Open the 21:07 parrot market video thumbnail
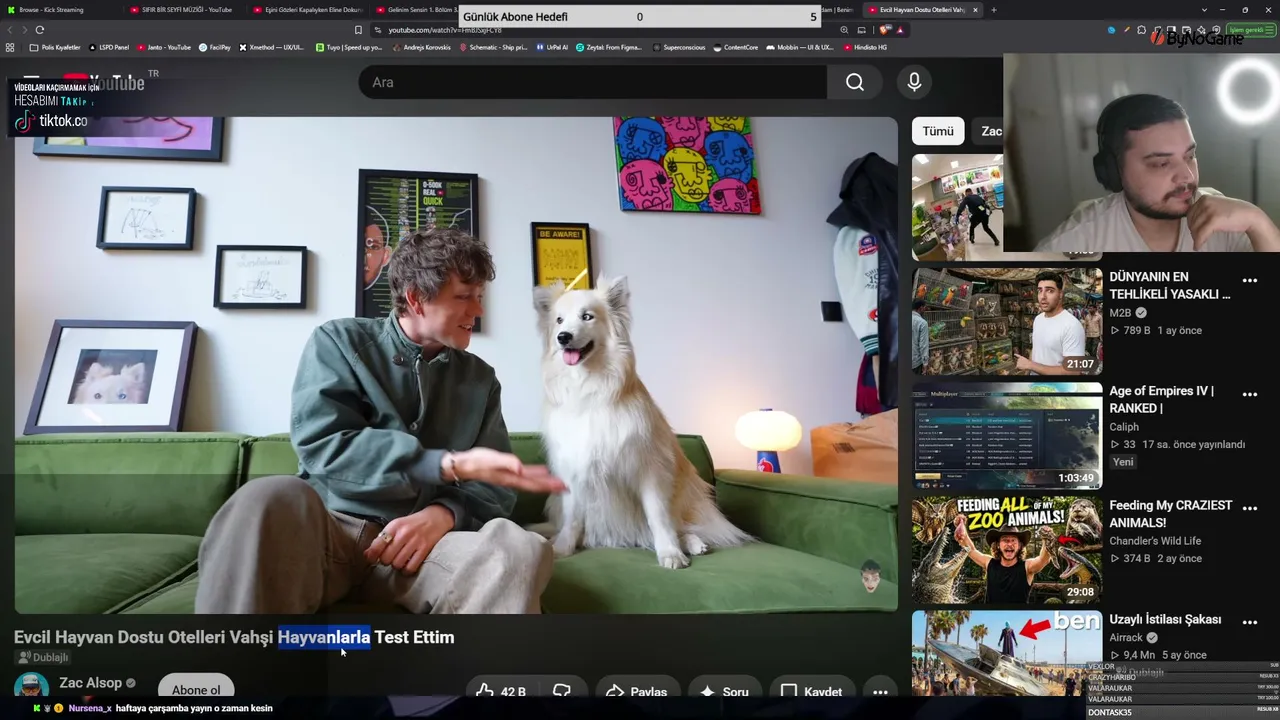The image size is (1280, 720). (x=1007, y=321)
